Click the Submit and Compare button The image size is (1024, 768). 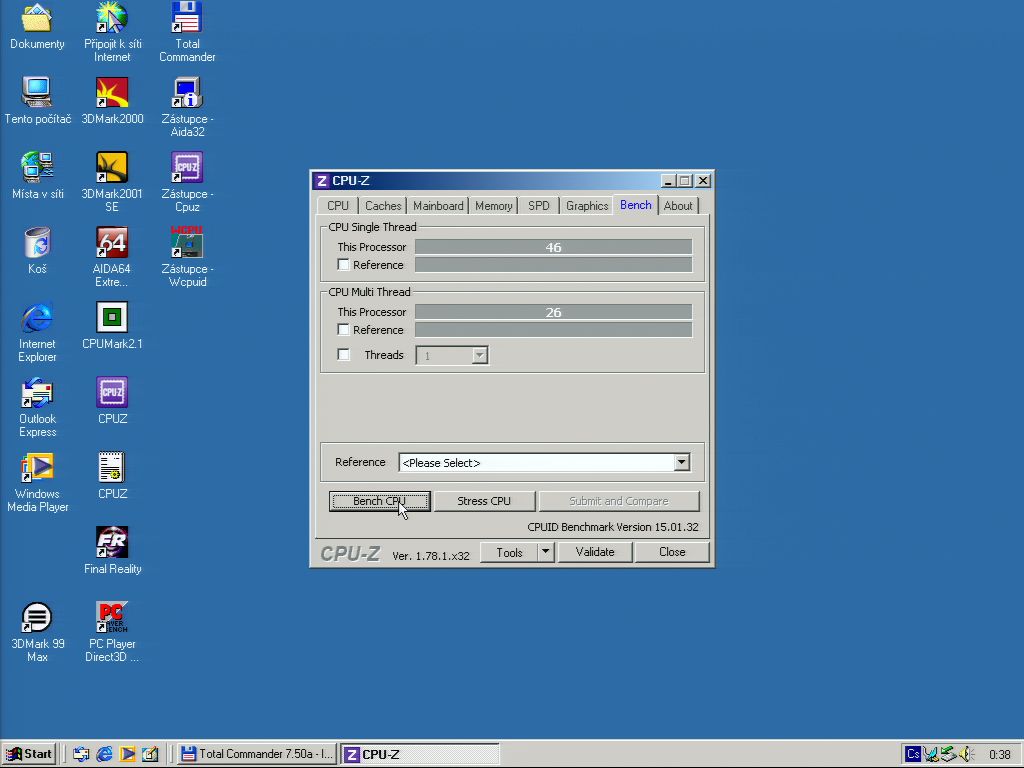click(618, 501)
